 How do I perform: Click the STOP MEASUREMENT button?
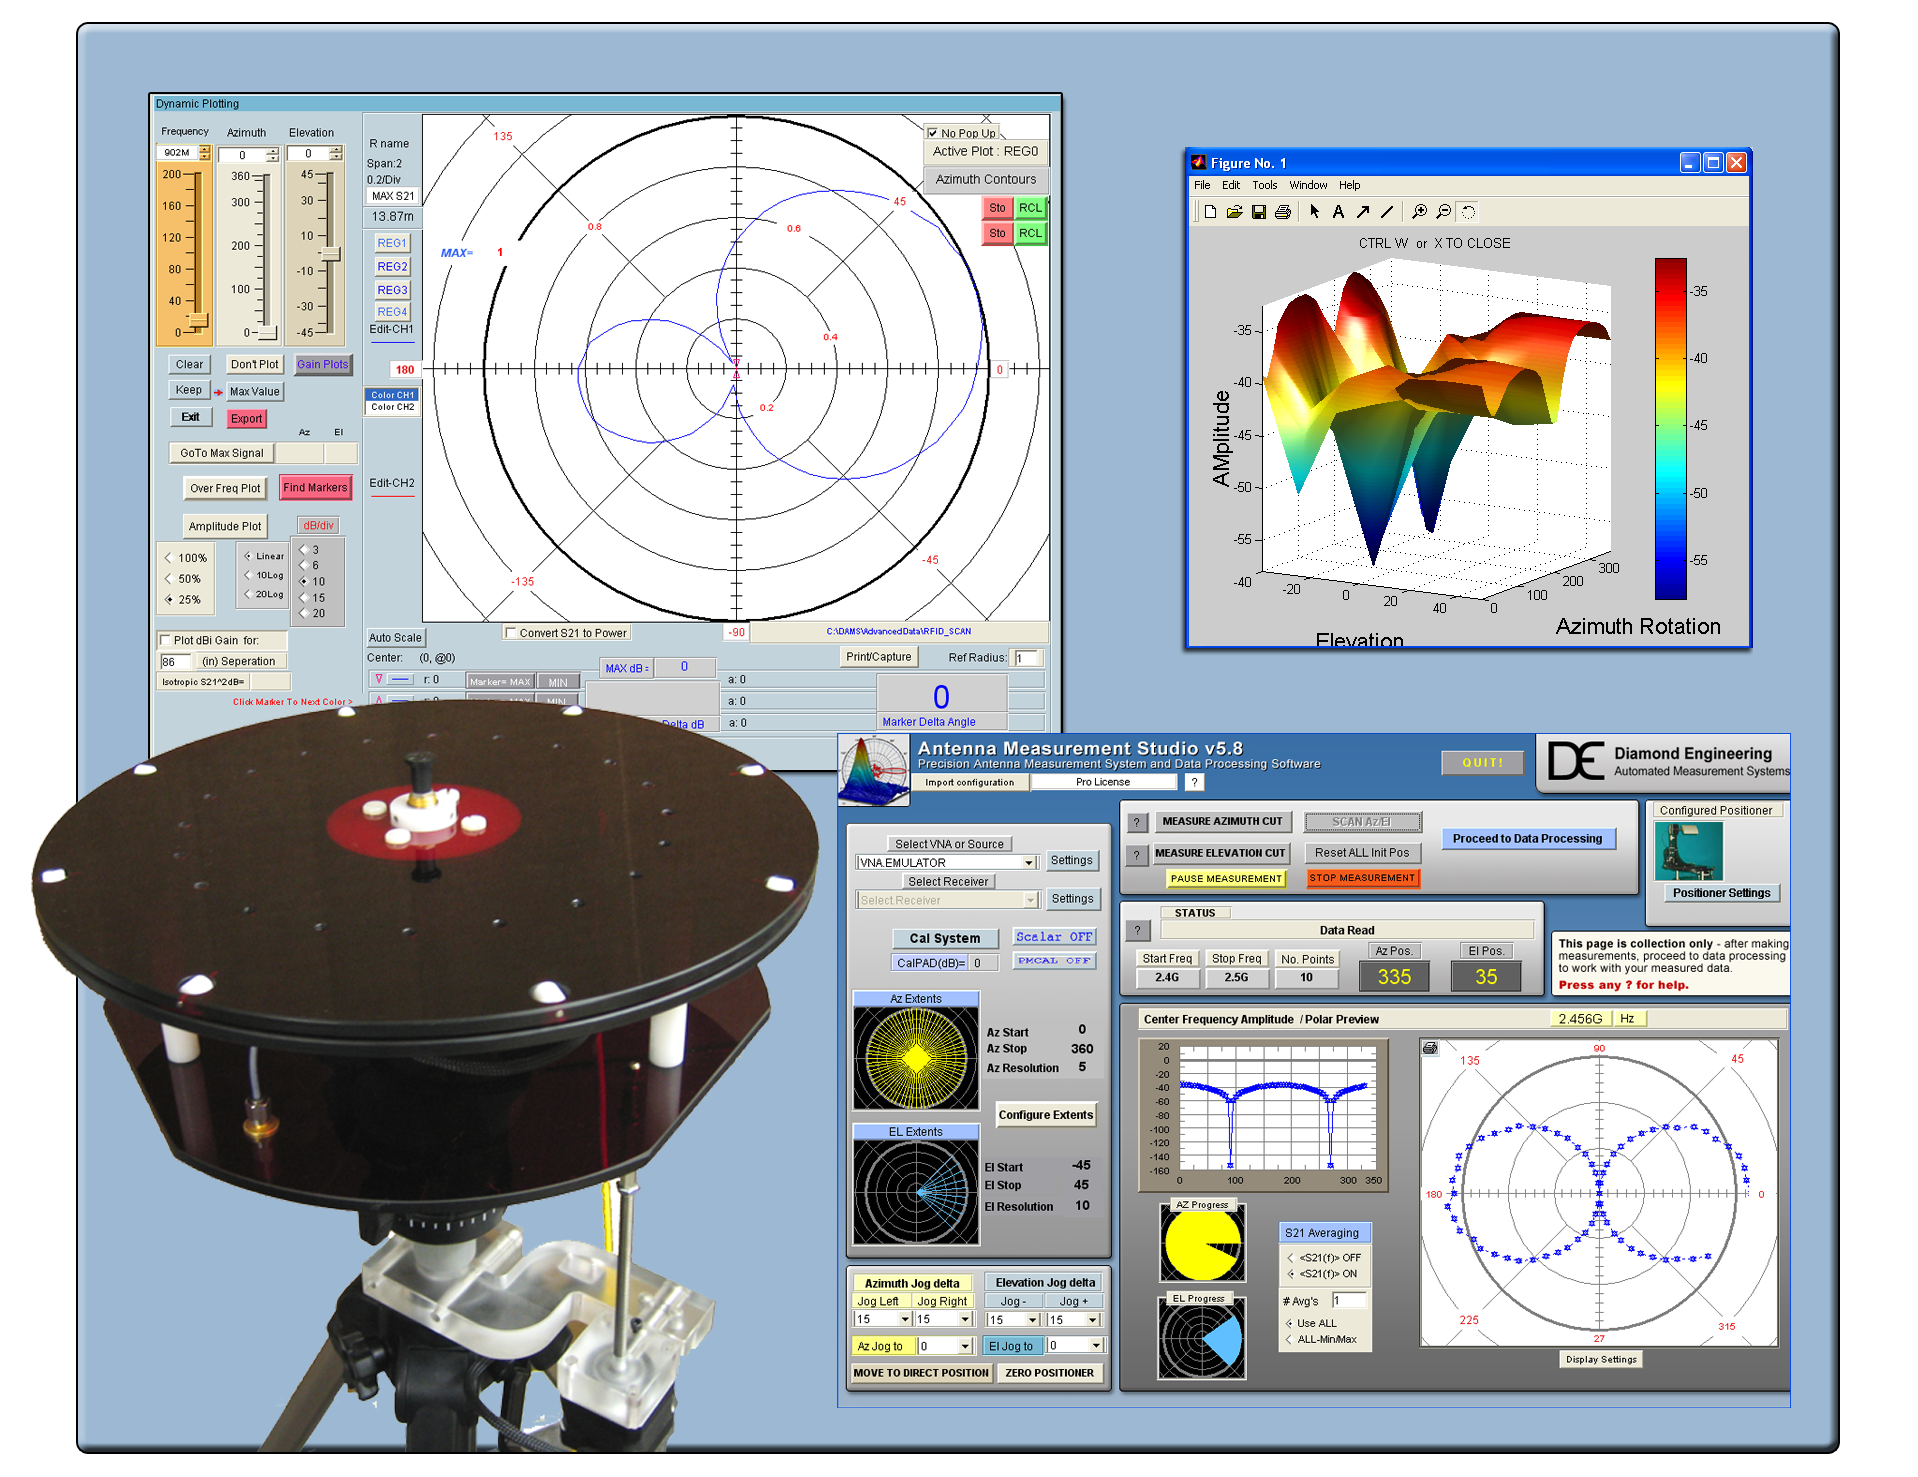1362,878
